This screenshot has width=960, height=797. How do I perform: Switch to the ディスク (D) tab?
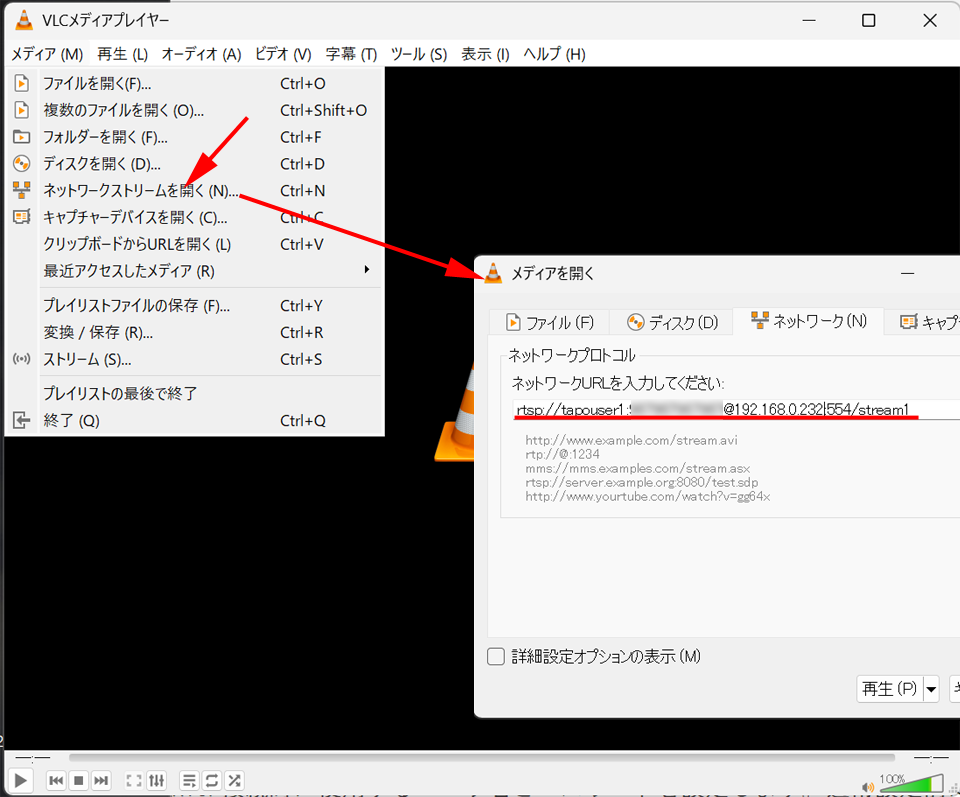pyautogui.click(x=672, y=322)
